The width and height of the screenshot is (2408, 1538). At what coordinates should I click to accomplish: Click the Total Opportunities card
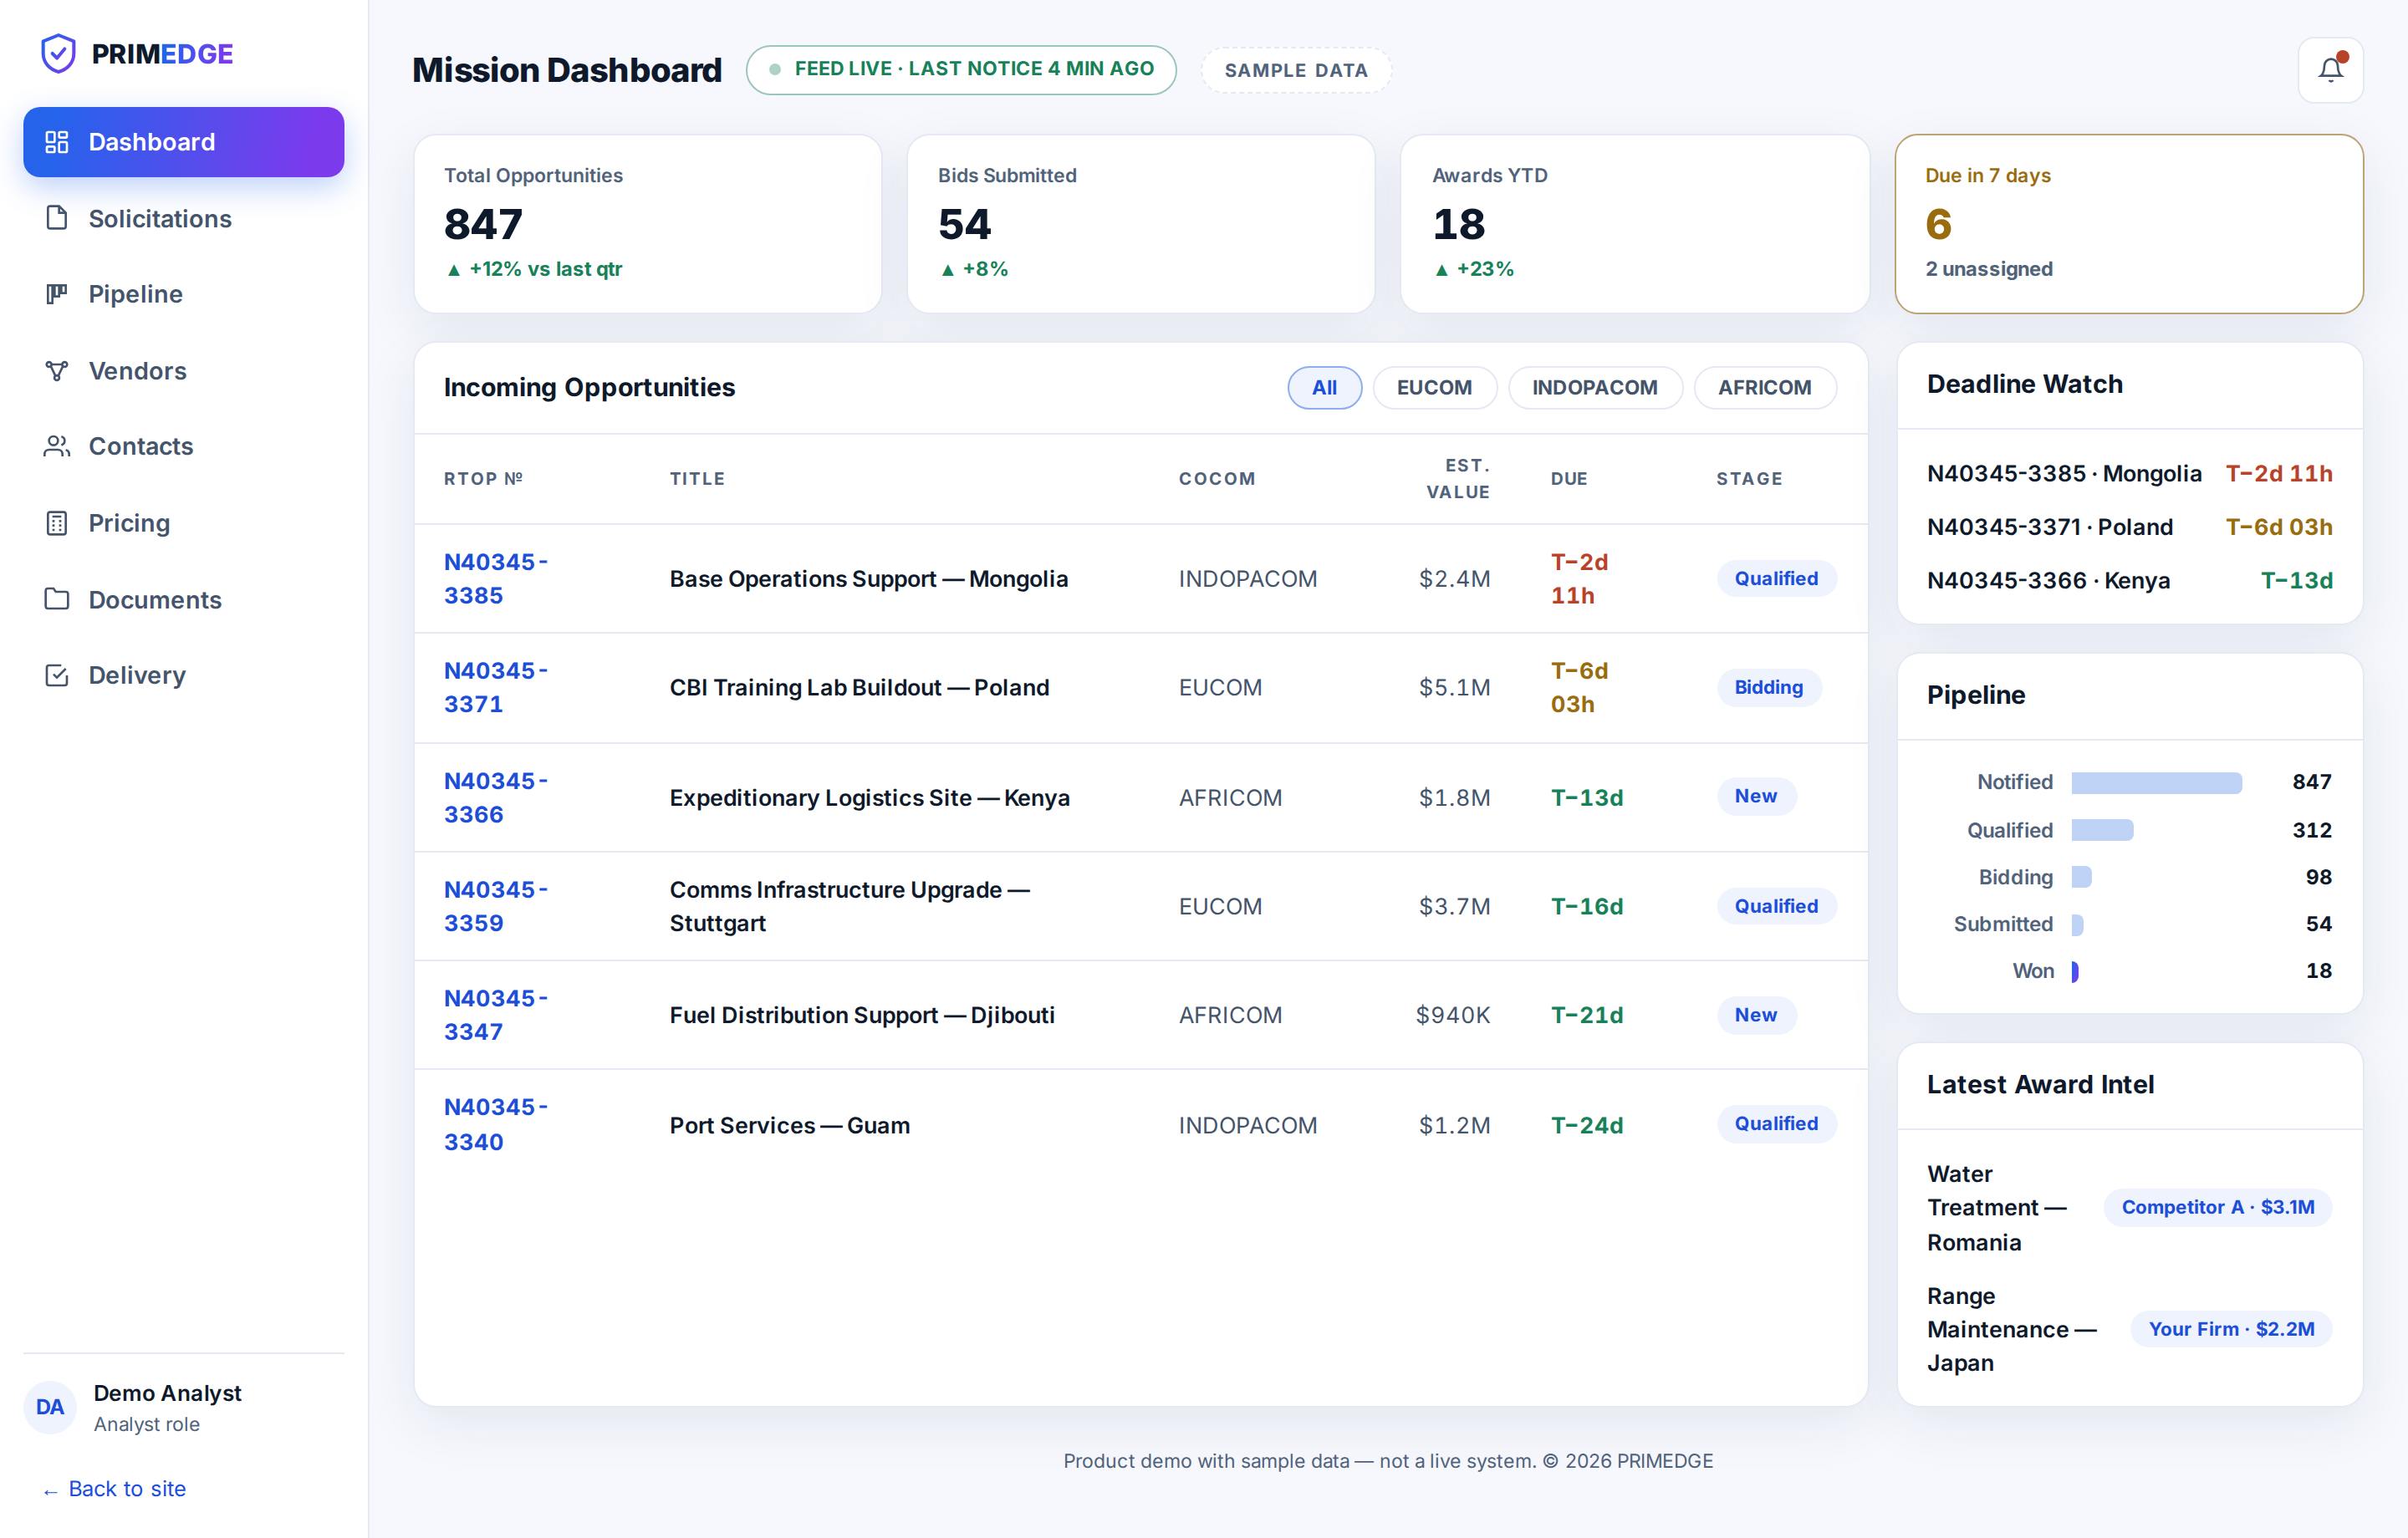tap(648, 224)
